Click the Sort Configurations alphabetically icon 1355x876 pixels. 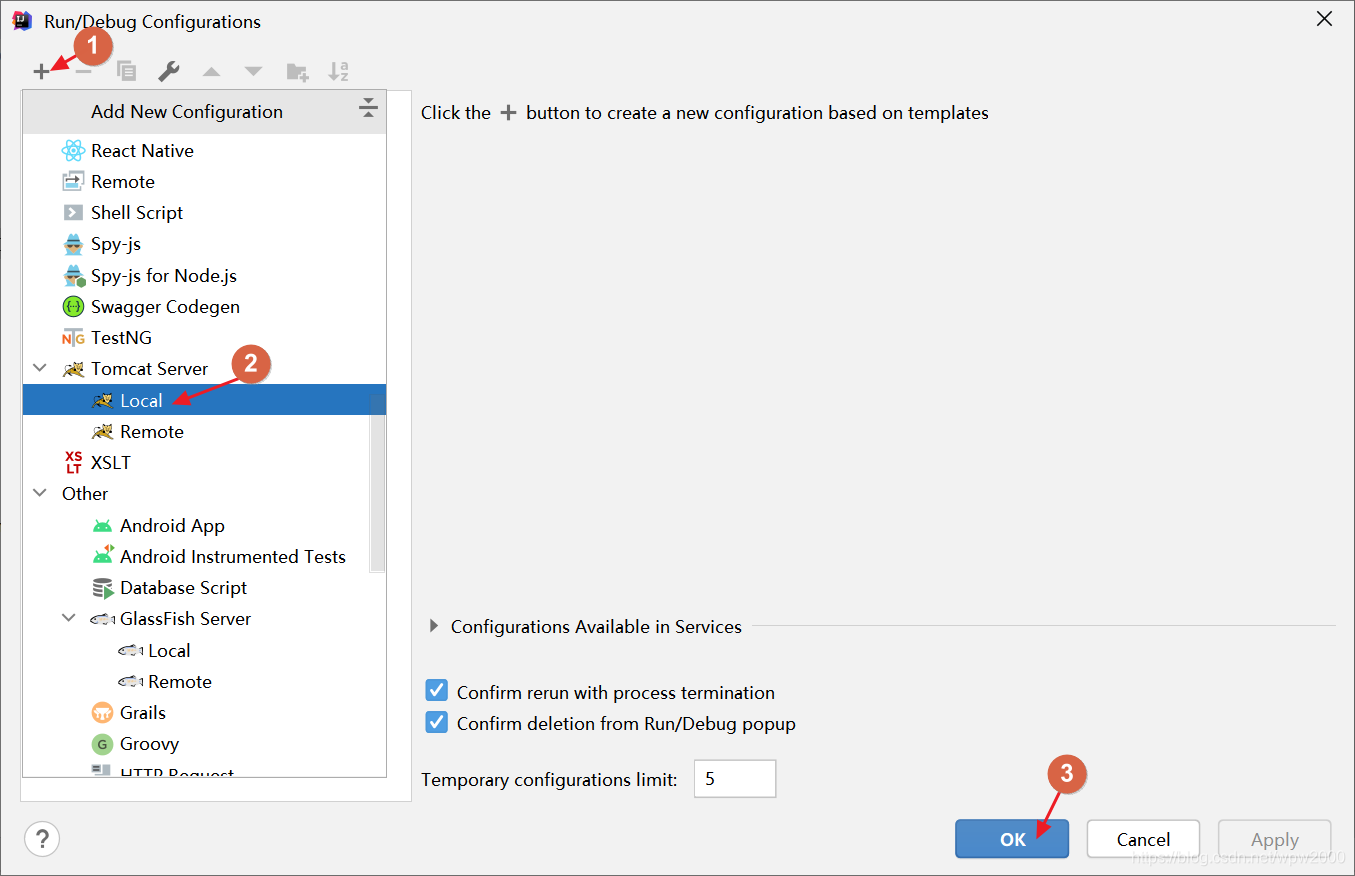click(339, 71)
